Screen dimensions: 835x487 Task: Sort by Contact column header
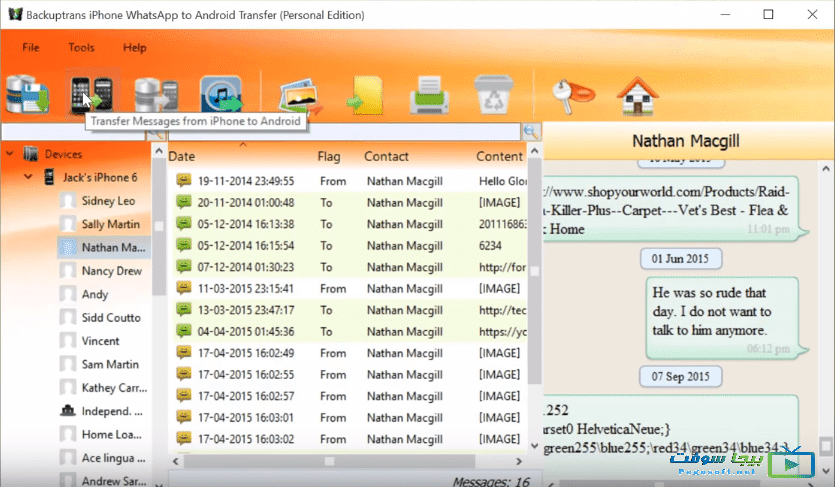tap(386, 156)
